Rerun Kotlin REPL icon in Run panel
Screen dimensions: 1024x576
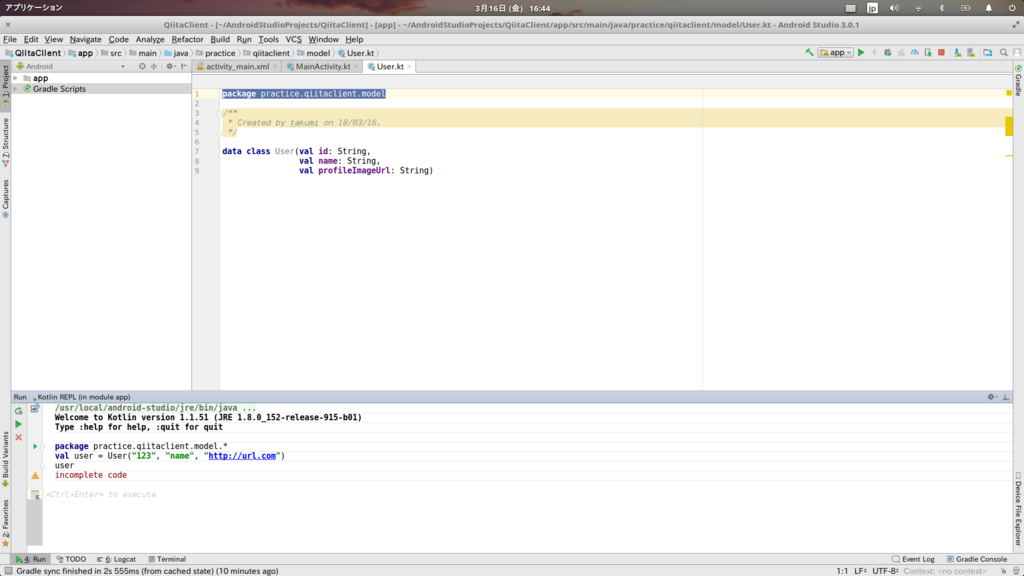click(x=18, y=411)
